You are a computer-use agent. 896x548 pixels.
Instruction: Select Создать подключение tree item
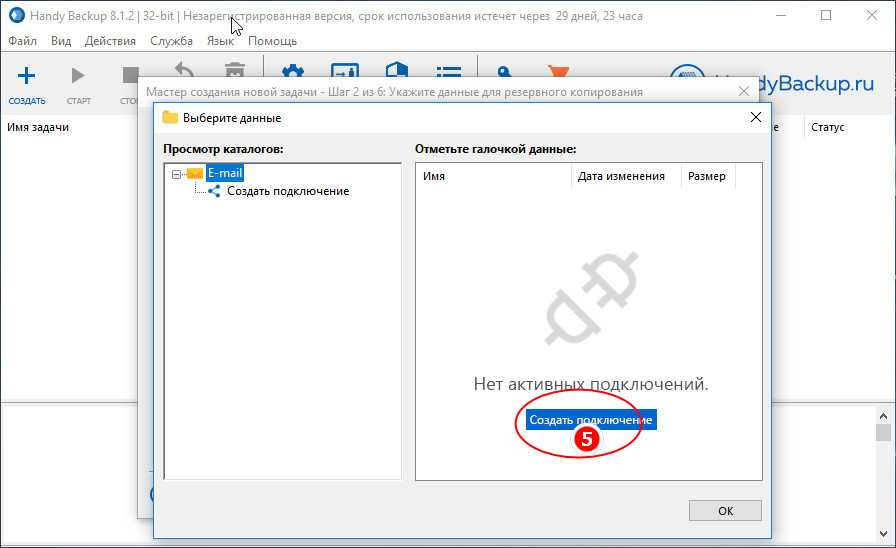point(287,191)
